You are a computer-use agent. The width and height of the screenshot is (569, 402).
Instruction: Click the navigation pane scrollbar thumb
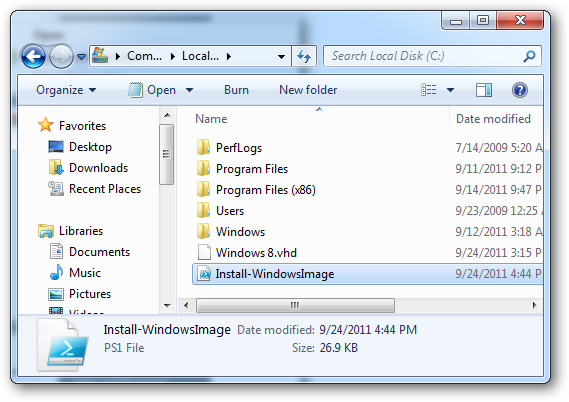point(167,154)
